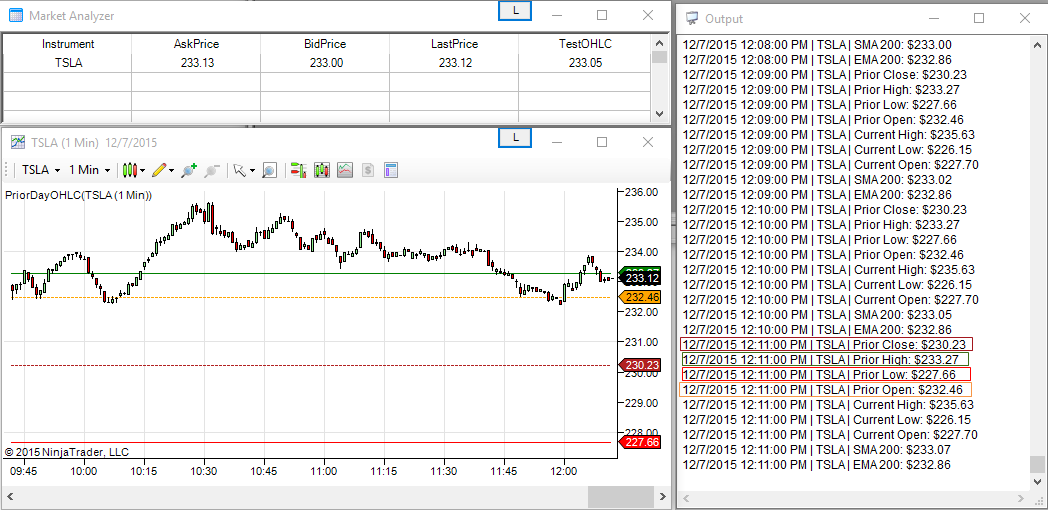Image resolution: width=1048 pixels, height=510 pixels.
Task: Click the L link button in Market Analyzer
Action: (x=515, y=11)
